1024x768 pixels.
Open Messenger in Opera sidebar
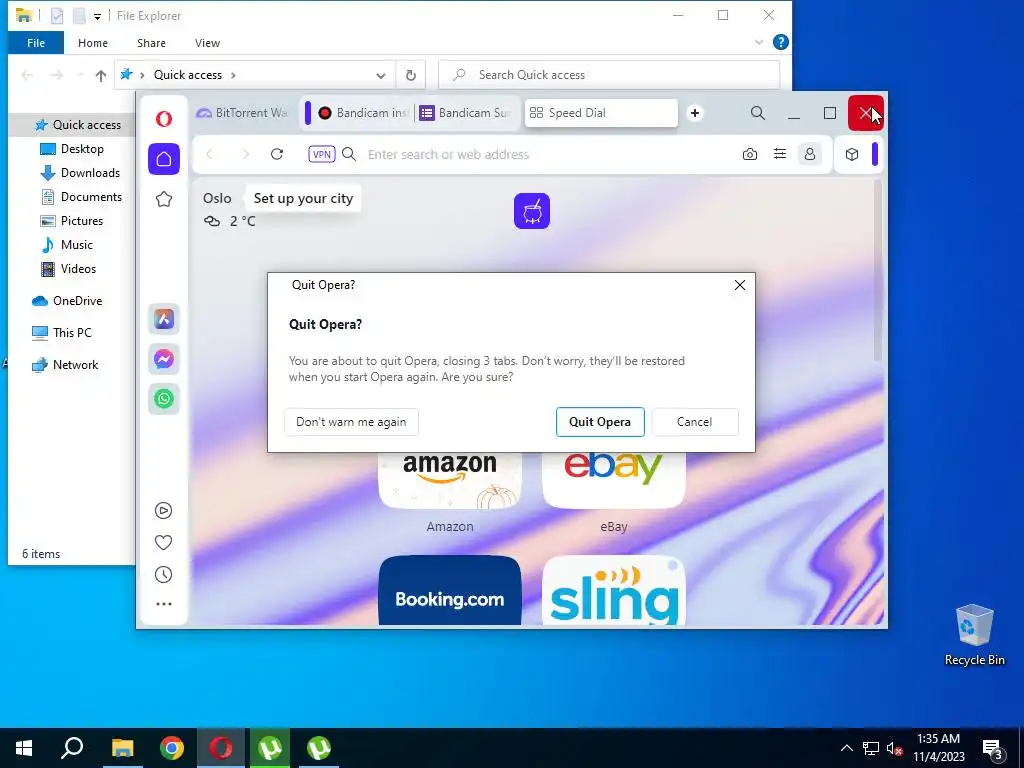[164, 359]
